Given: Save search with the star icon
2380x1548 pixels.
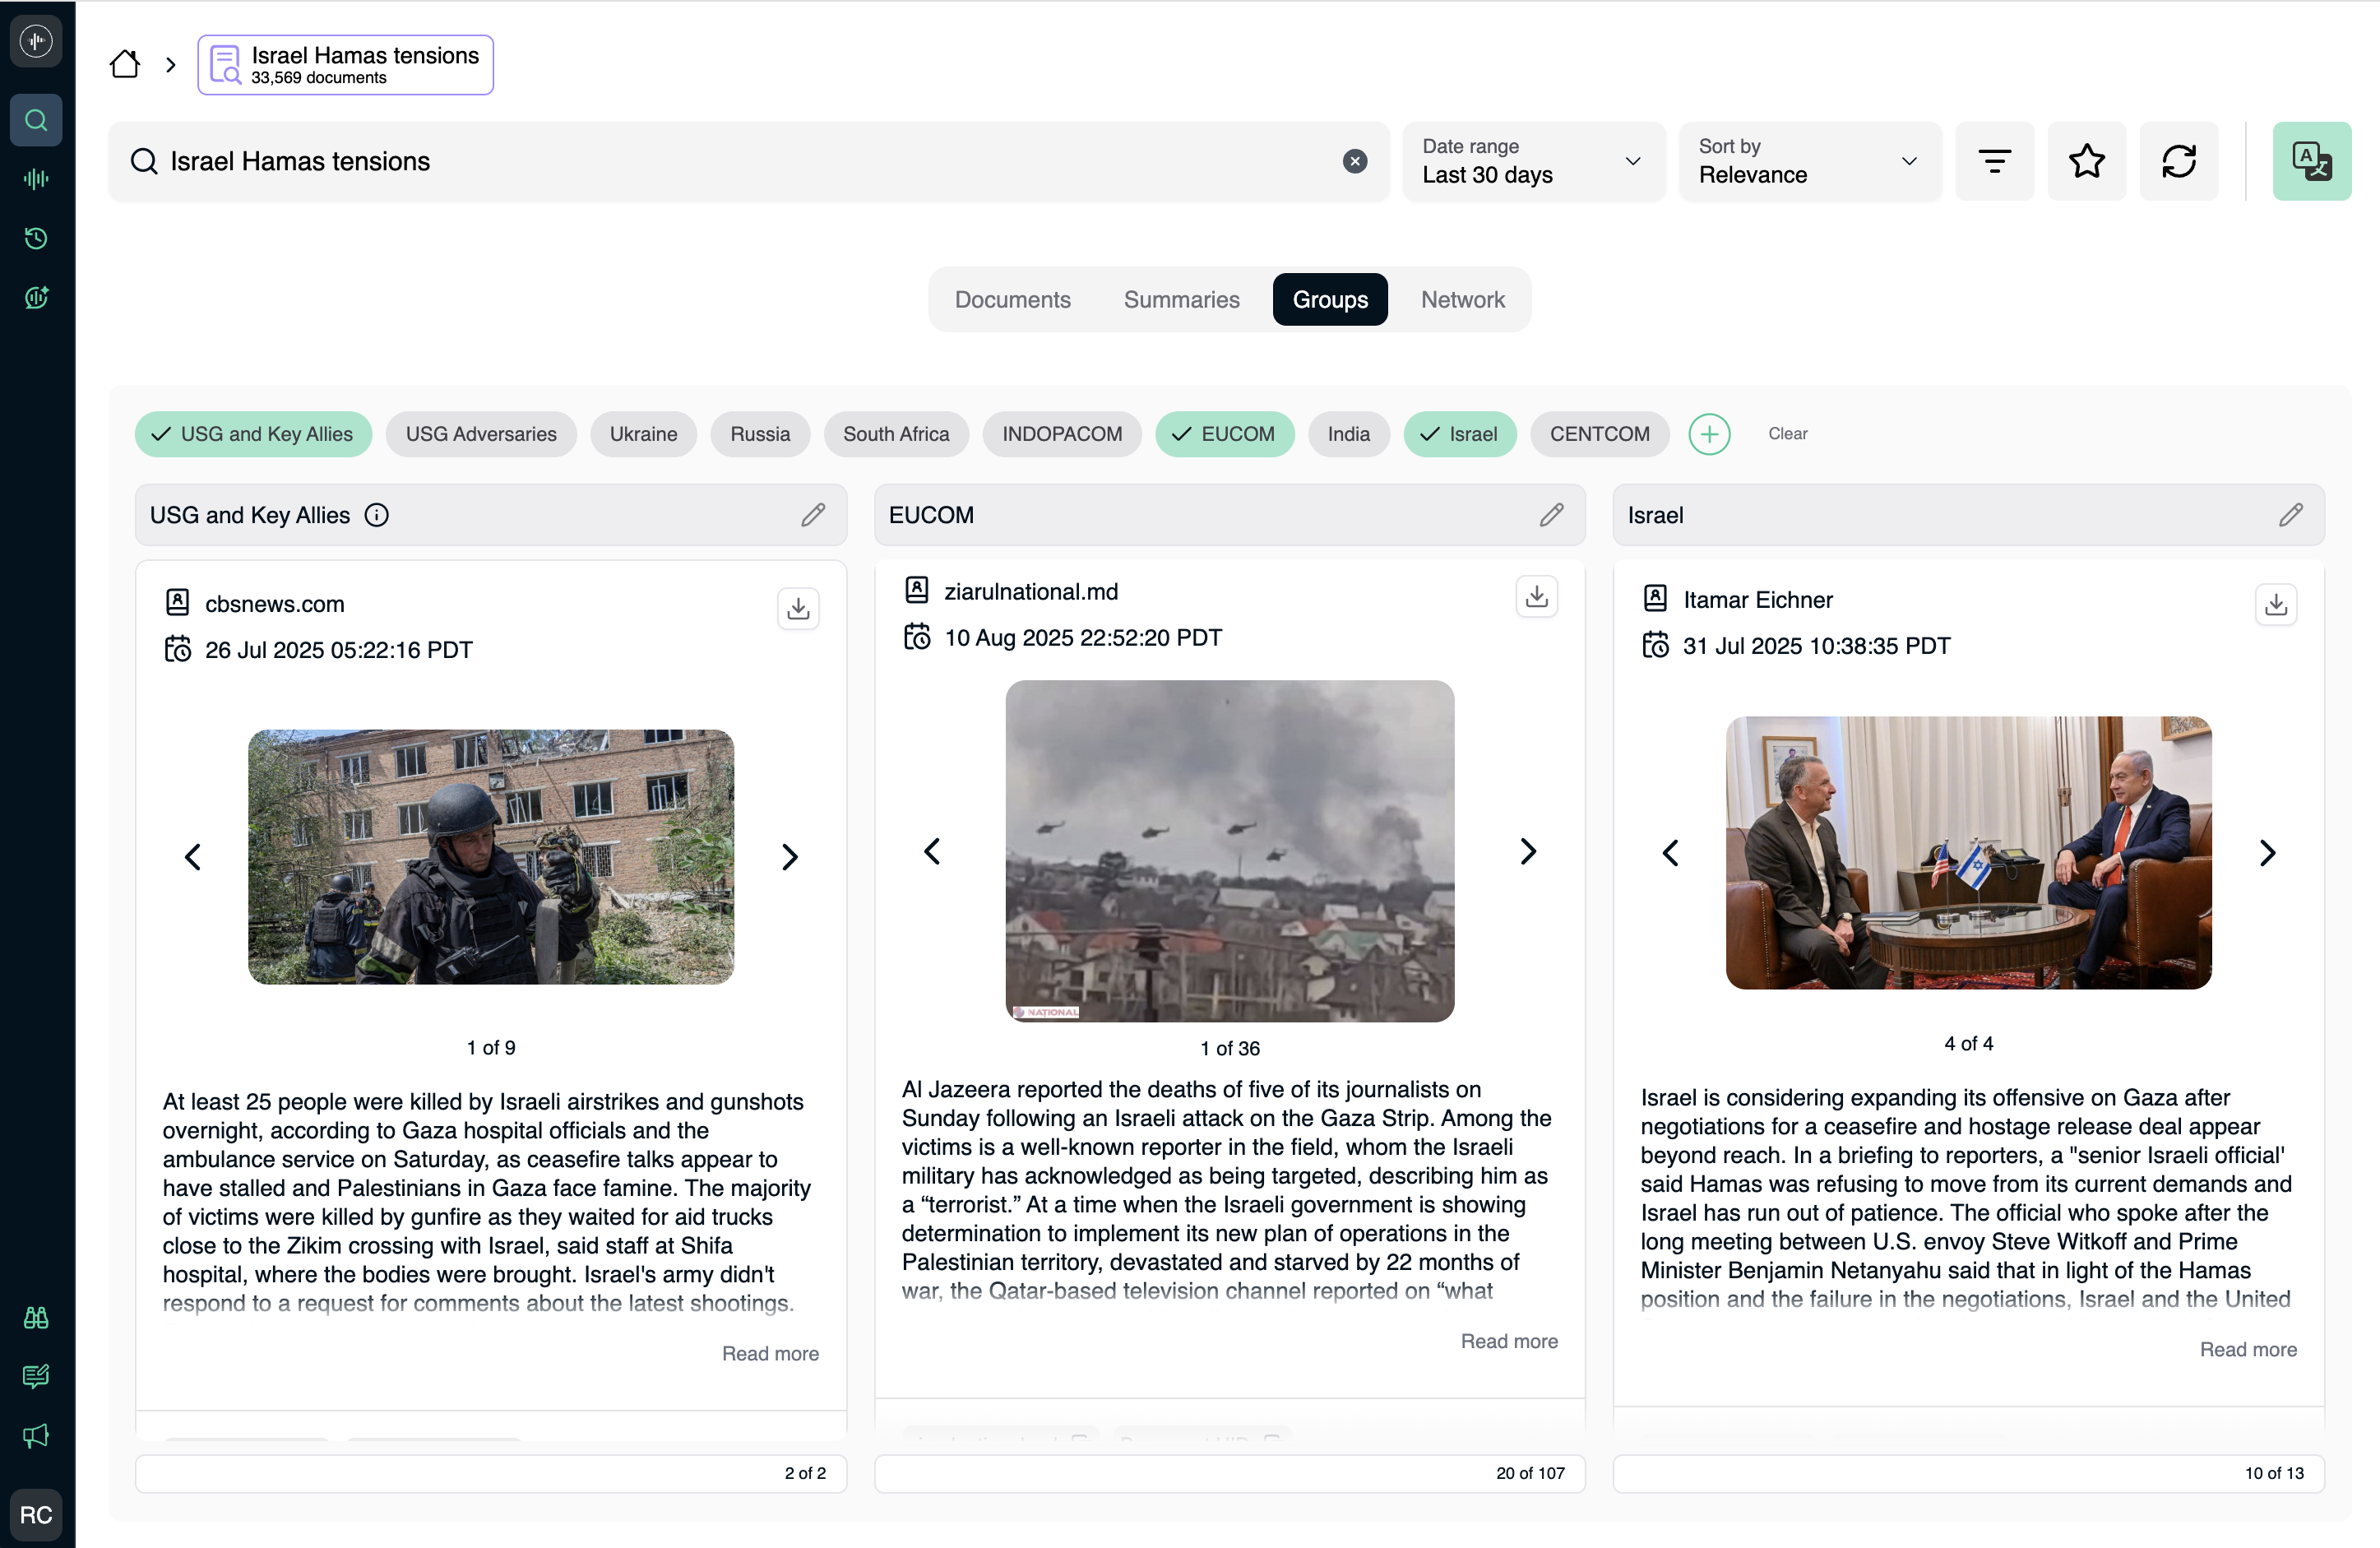Looking at the screenshot, I should 2086,161.
